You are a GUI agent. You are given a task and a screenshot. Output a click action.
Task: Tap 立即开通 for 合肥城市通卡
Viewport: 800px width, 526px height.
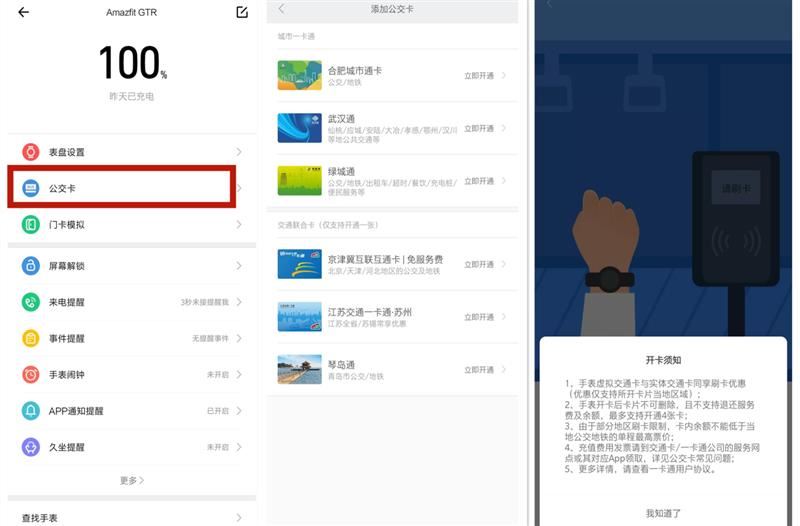479,76
